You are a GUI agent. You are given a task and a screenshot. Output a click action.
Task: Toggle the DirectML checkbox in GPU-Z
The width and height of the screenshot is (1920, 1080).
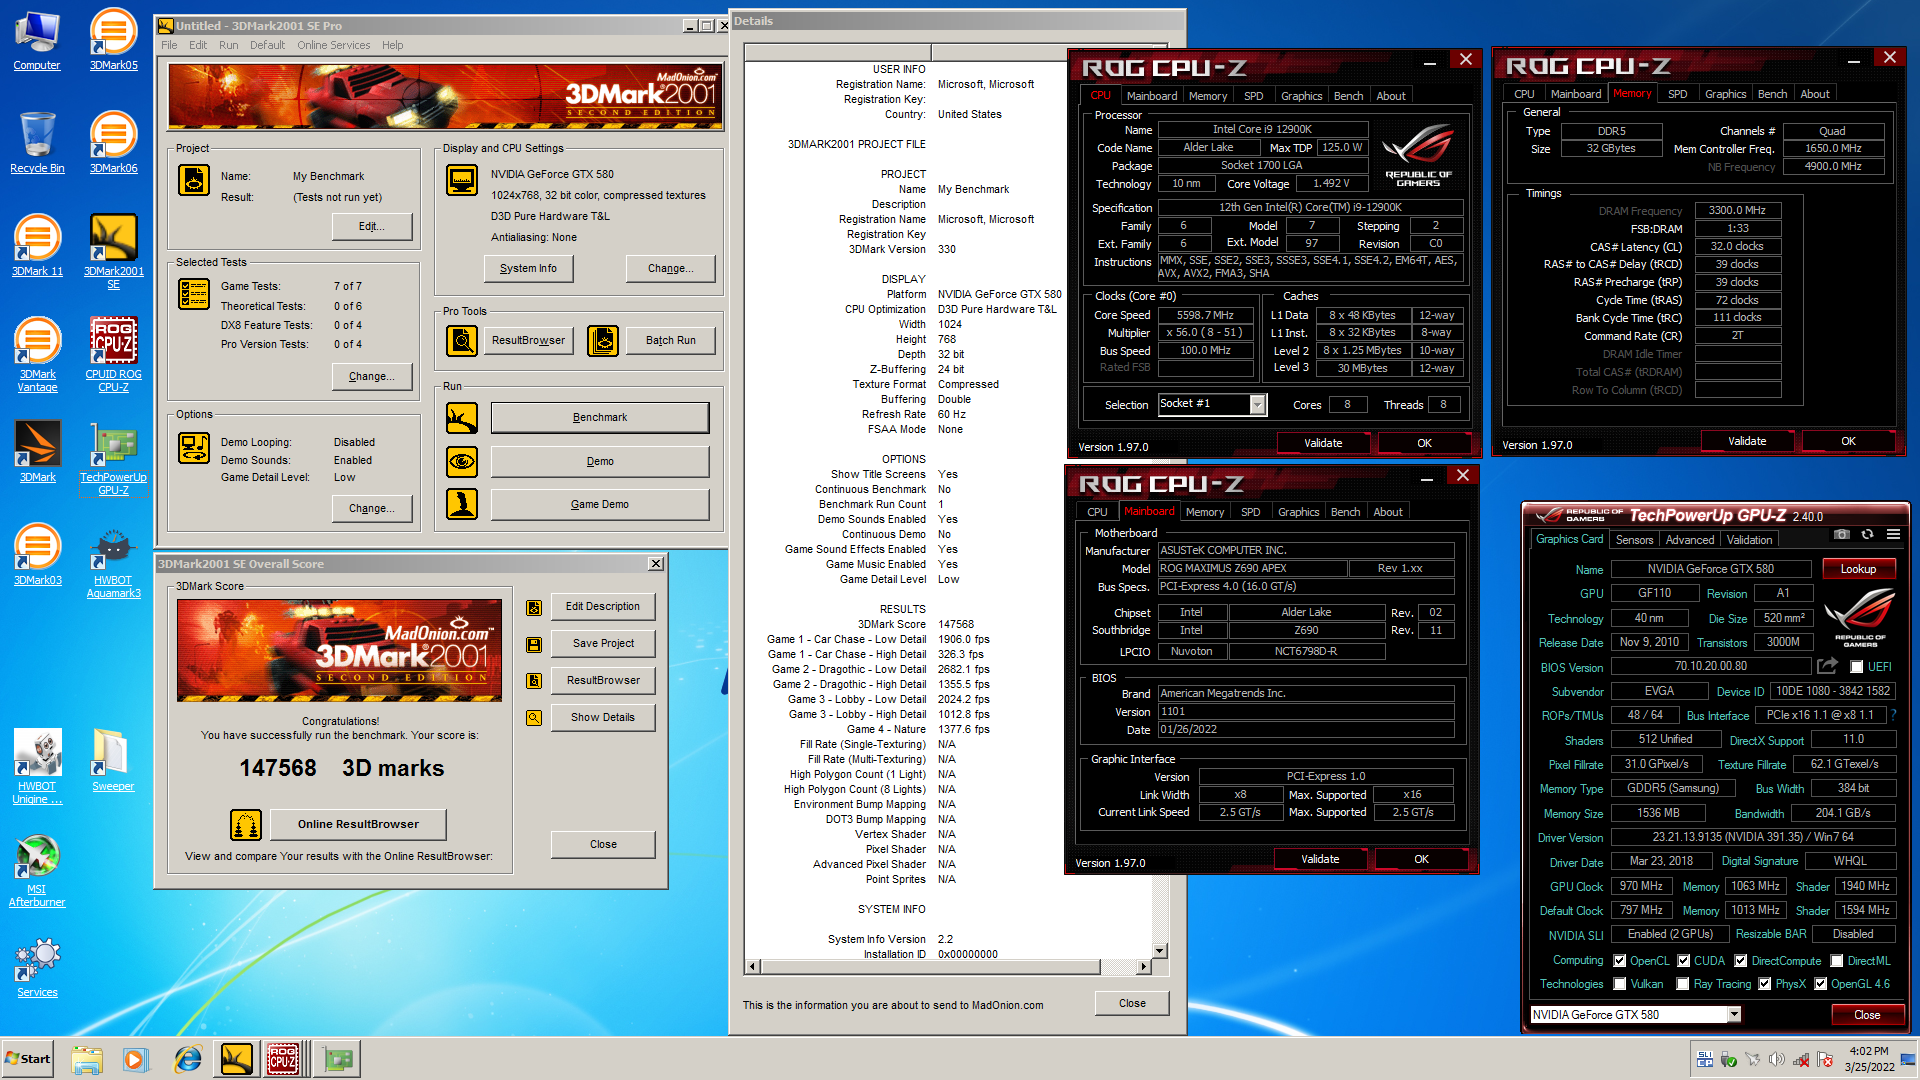tap(1837, 961)
